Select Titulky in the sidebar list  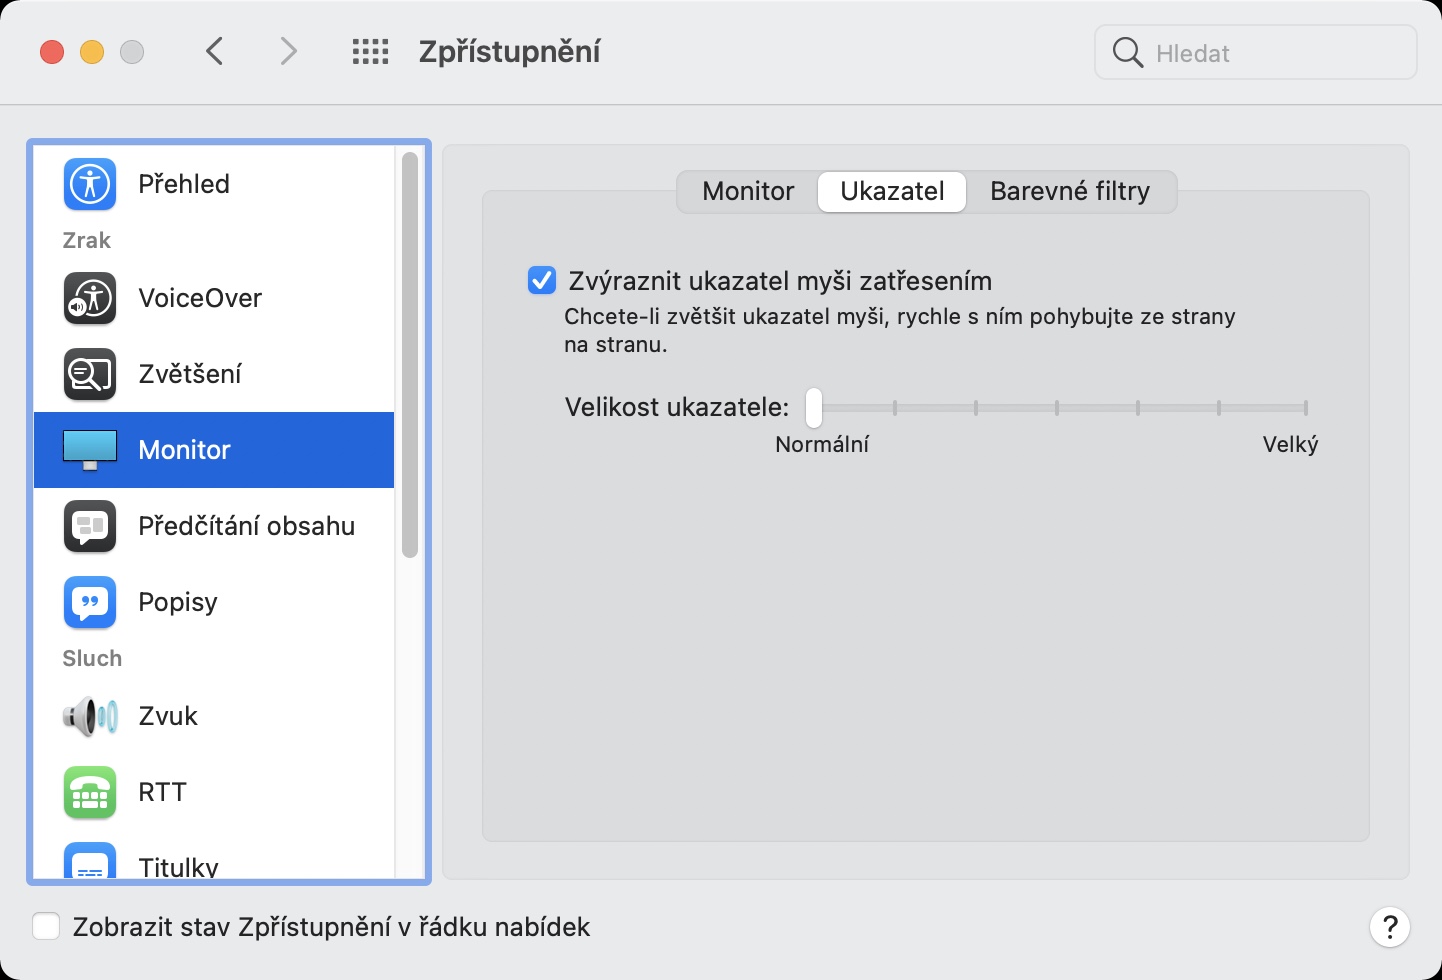pos(178,866)
